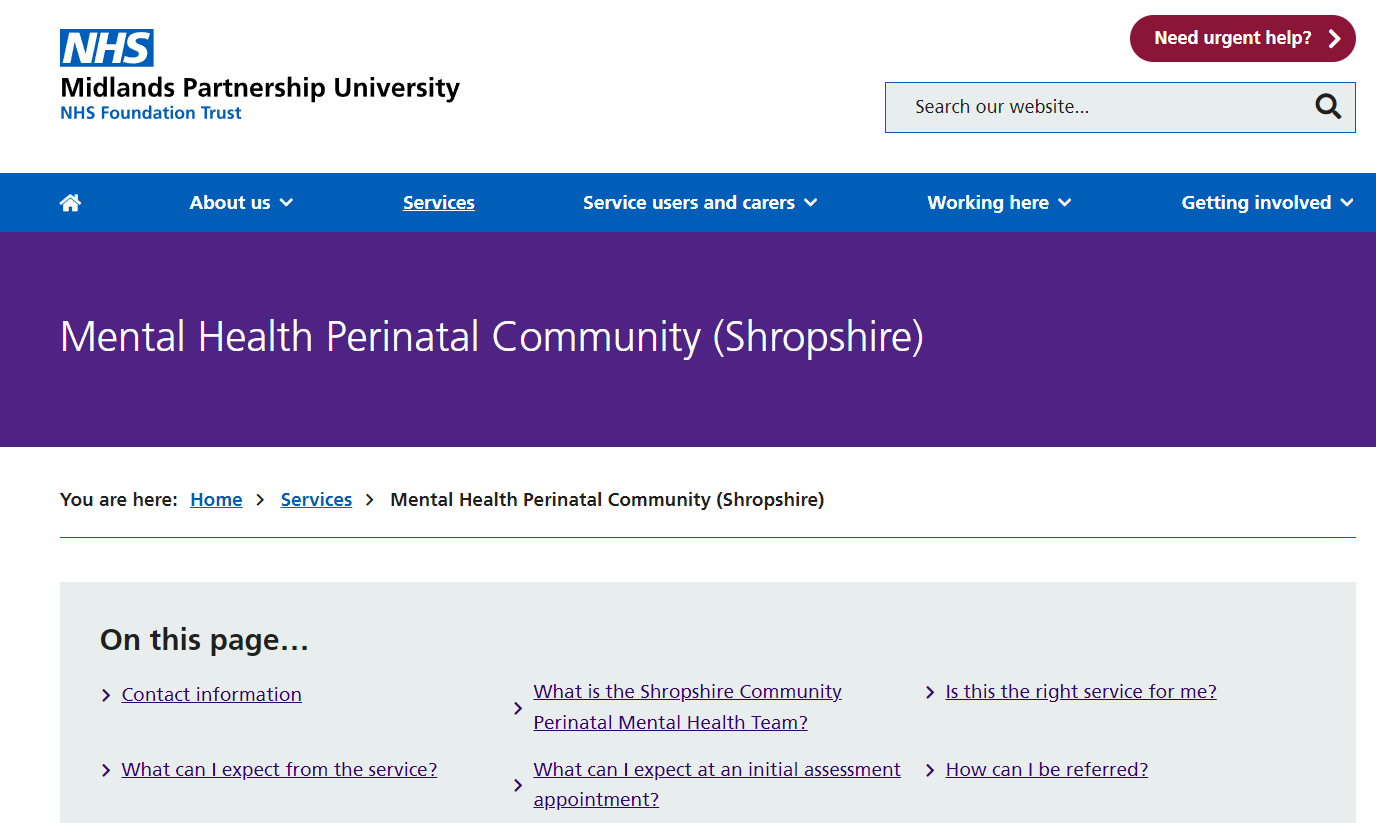Click the magnifying glass search icon

tap(1328, 107)
